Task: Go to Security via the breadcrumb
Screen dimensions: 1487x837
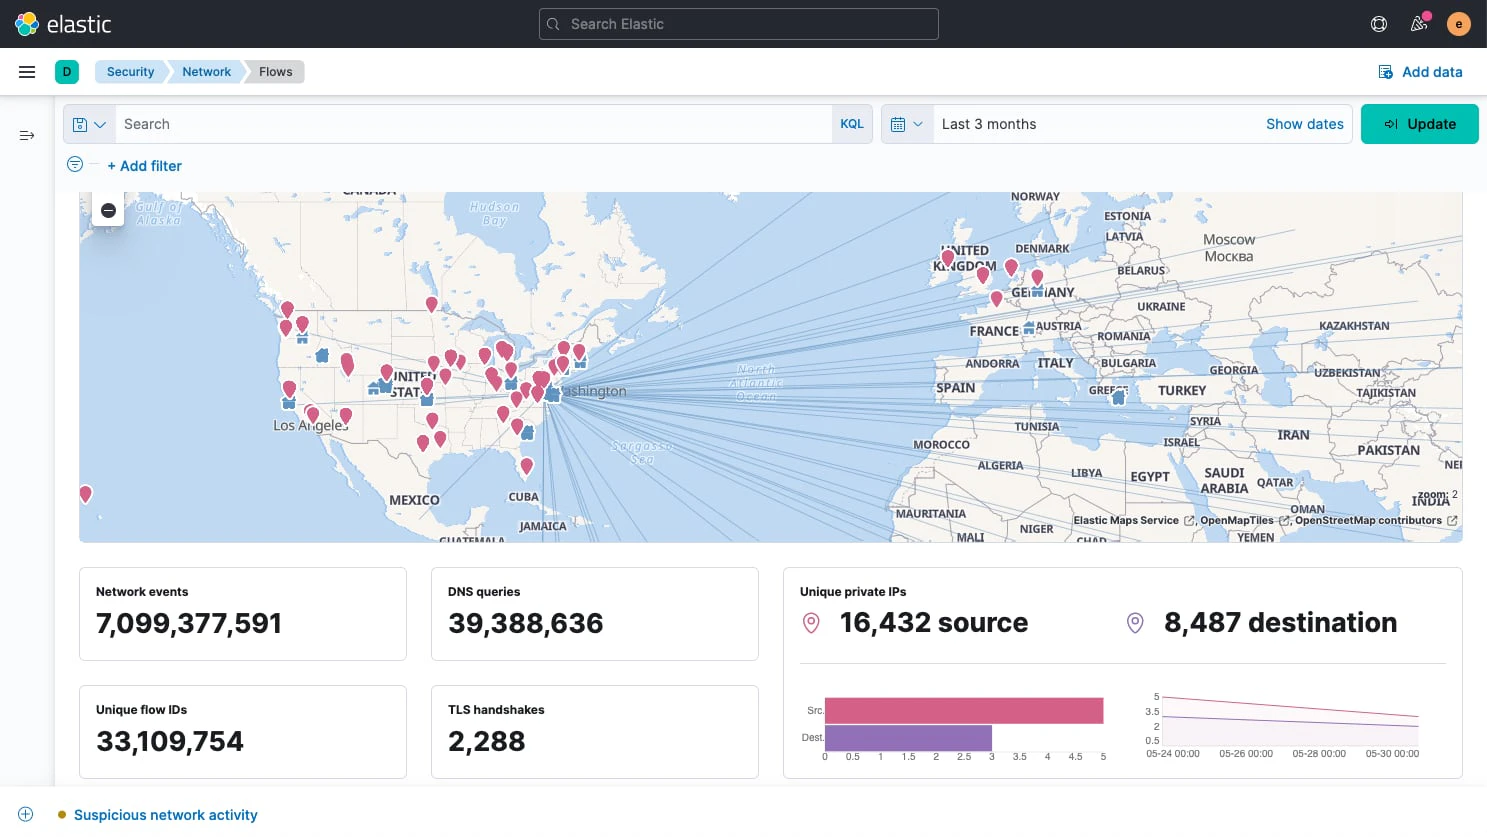Action: (130, 71)
